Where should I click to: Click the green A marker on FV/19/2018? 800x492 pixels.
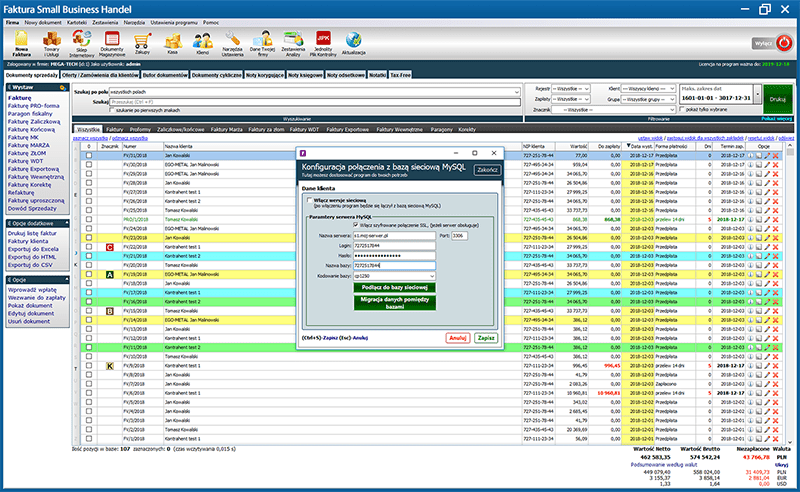click(109, 275)
